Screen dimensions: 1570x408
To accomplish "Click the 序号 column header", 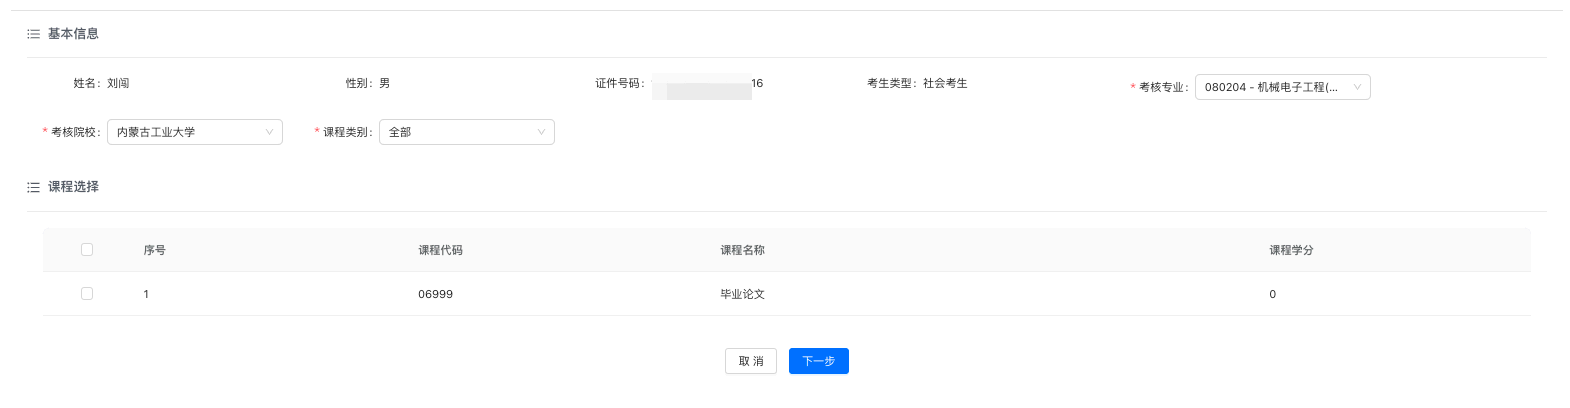I will 154,250.
